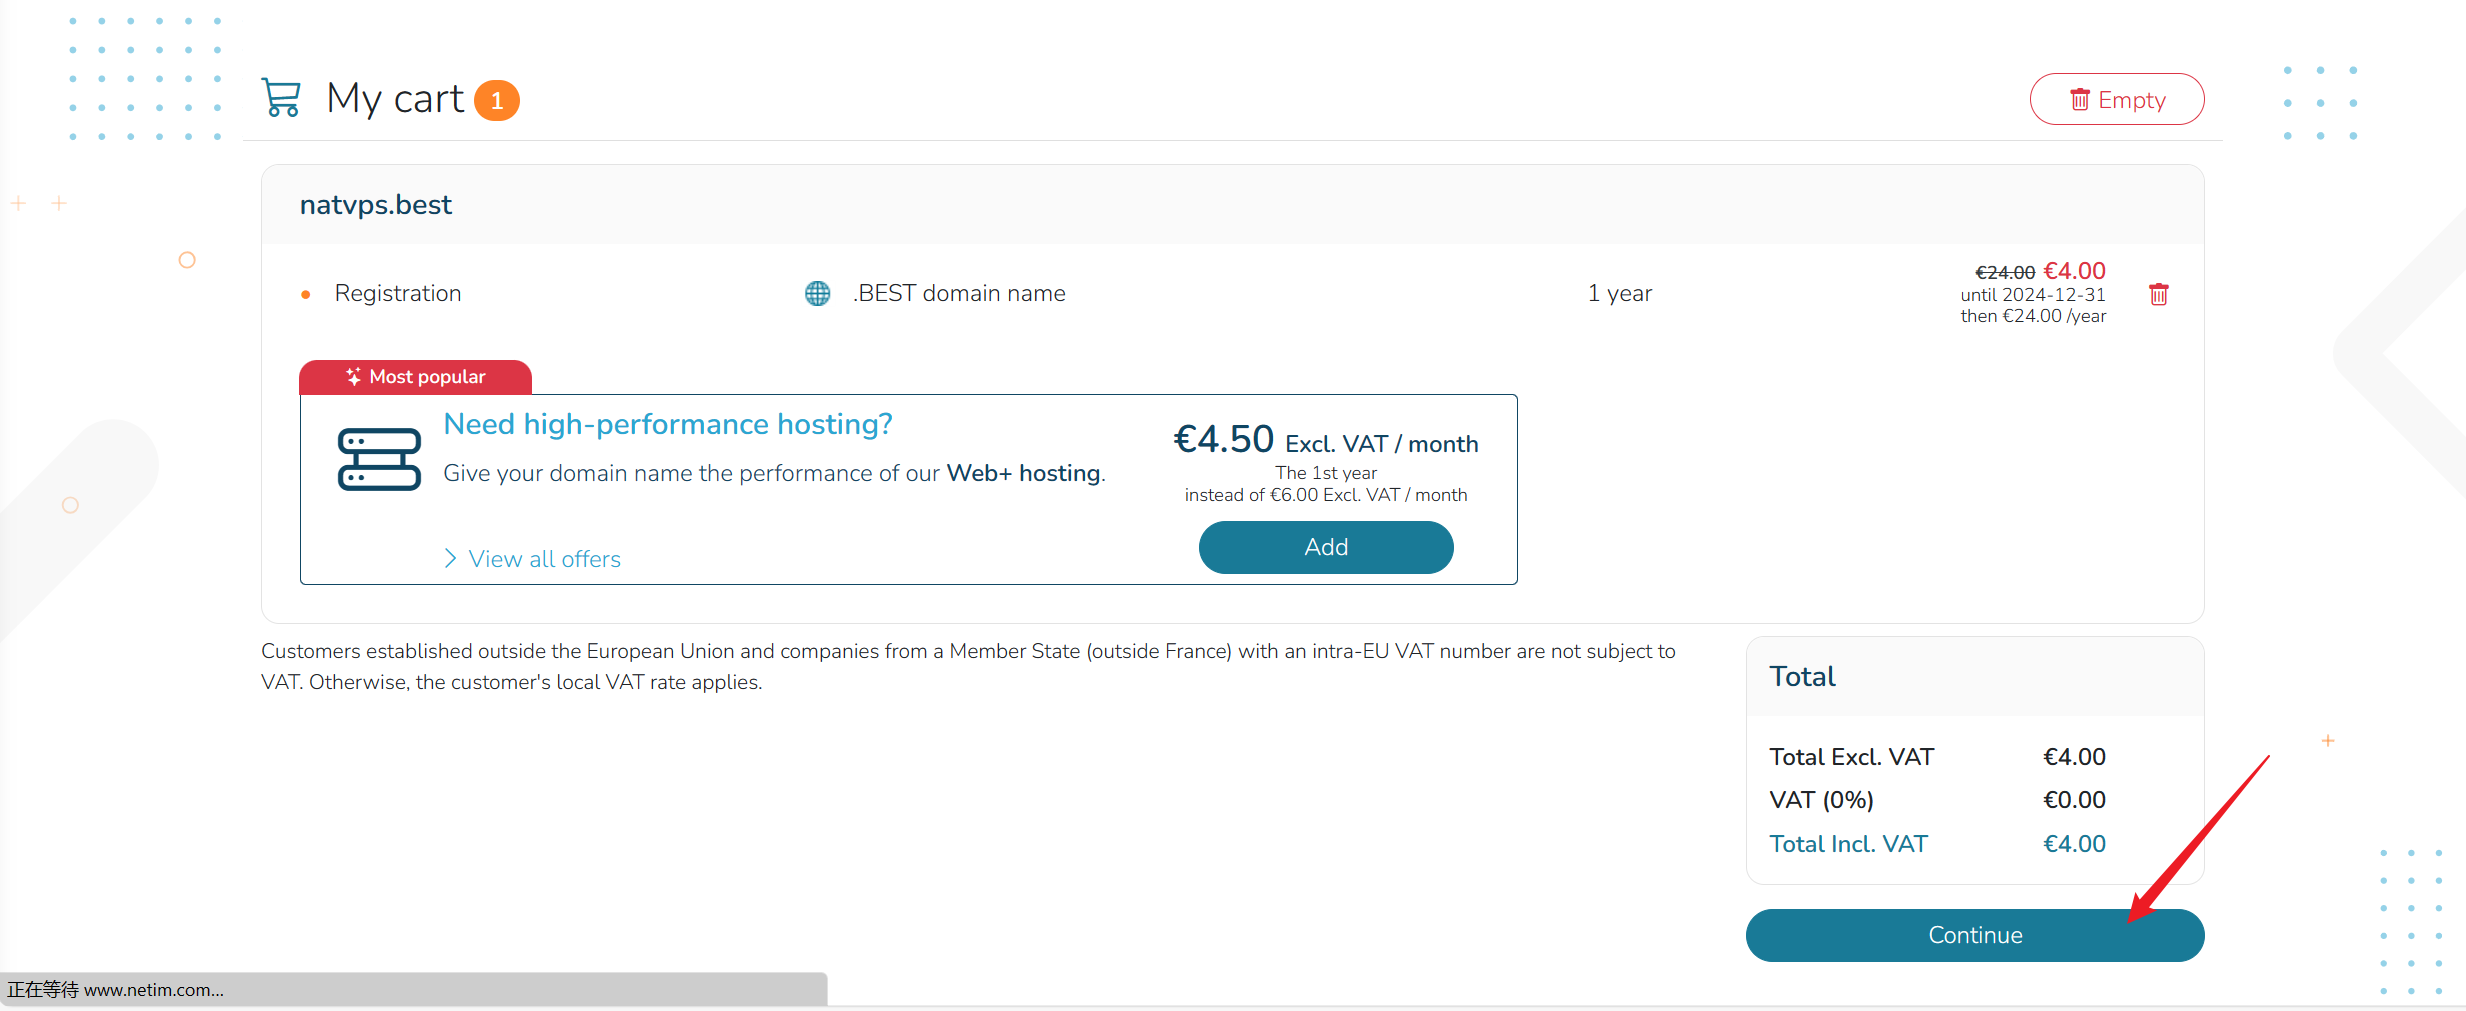Open the View all offers link
Image resolution: width=2466 pixels, height=1011 pixels.
click(543, 559)
